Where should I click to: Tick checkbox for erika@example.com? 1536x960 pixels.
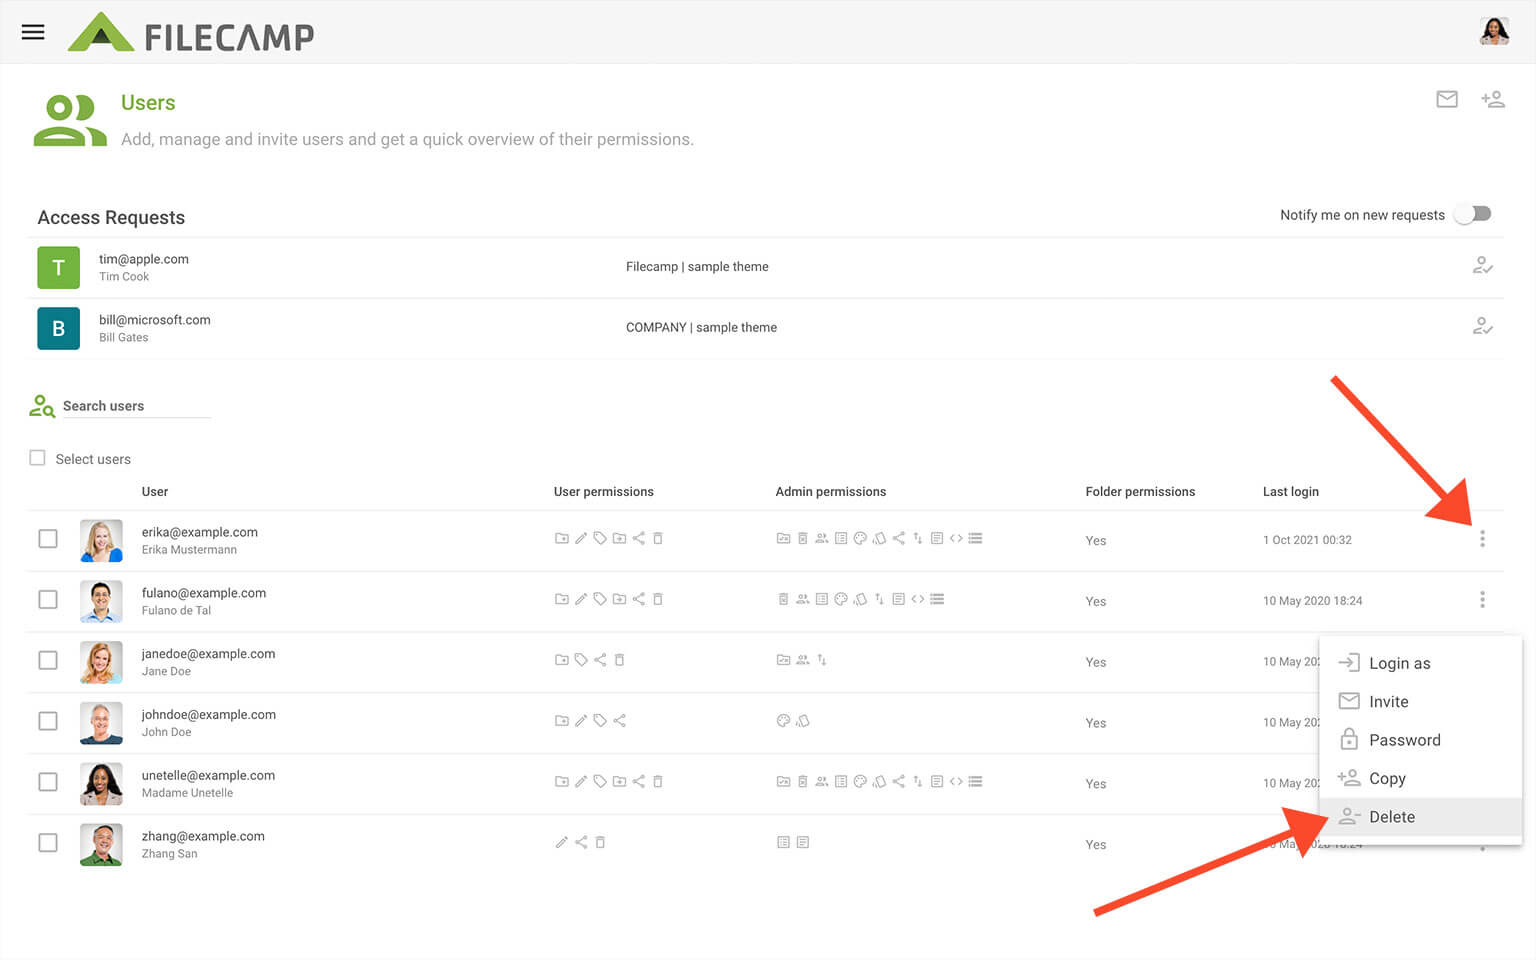[x=48, y=539]
